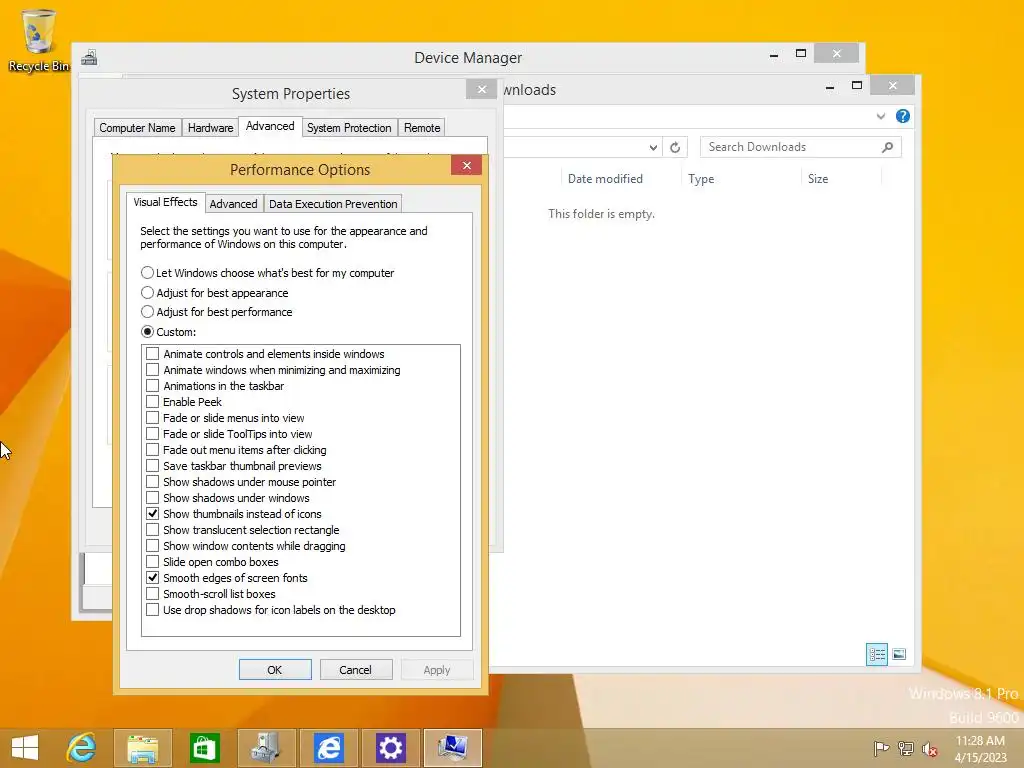Switch to Device Manager taskbar icon
The width and height of the screenshot is (1024, 768).
pos(266,748)
